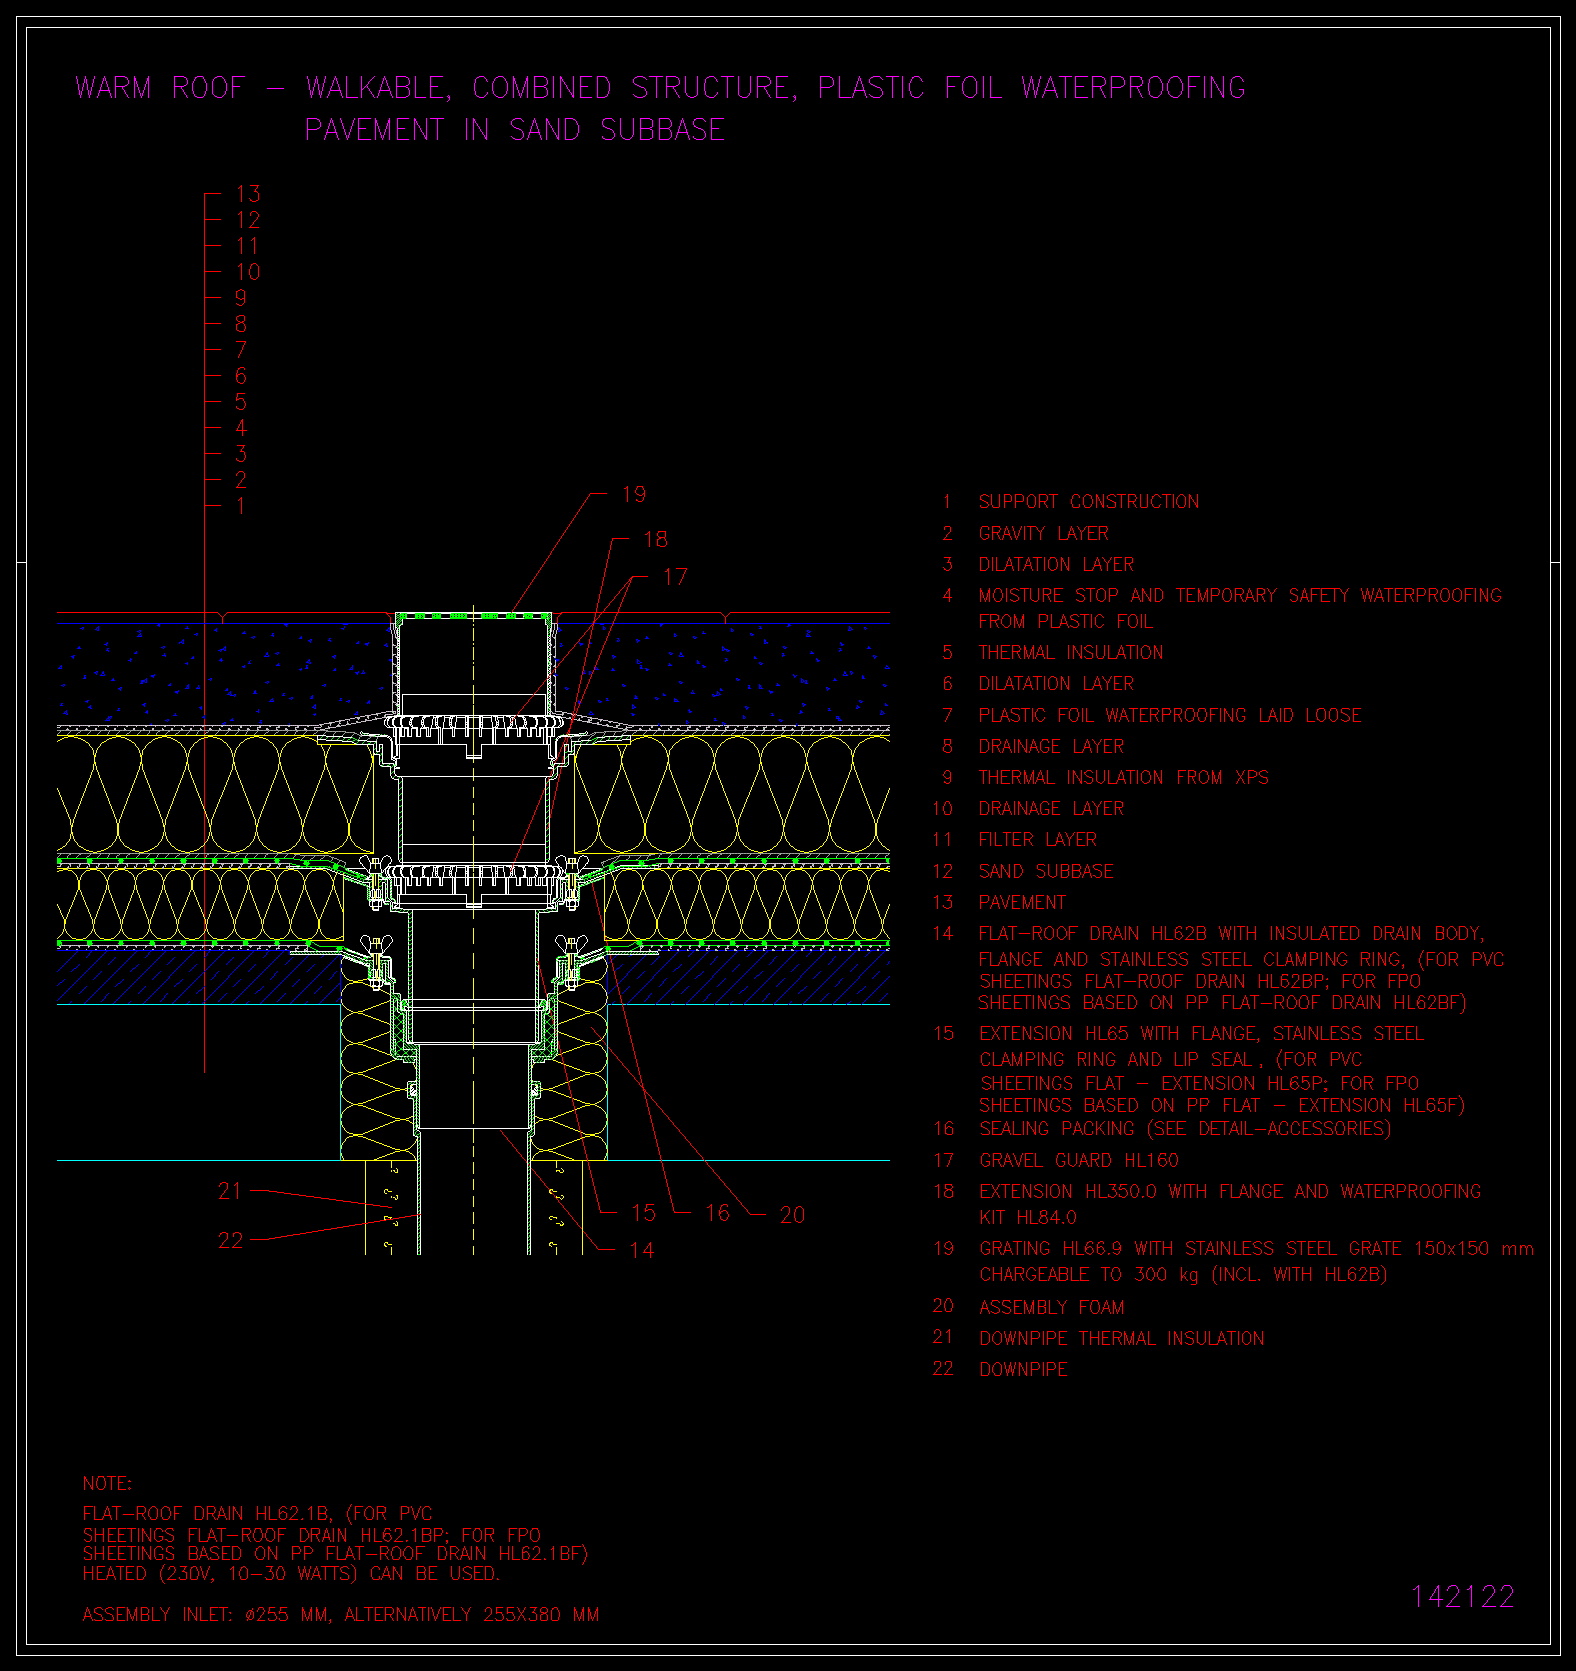Select 'THERMAL INSULATION FROM XPS' legend entry

[1123, 778]
